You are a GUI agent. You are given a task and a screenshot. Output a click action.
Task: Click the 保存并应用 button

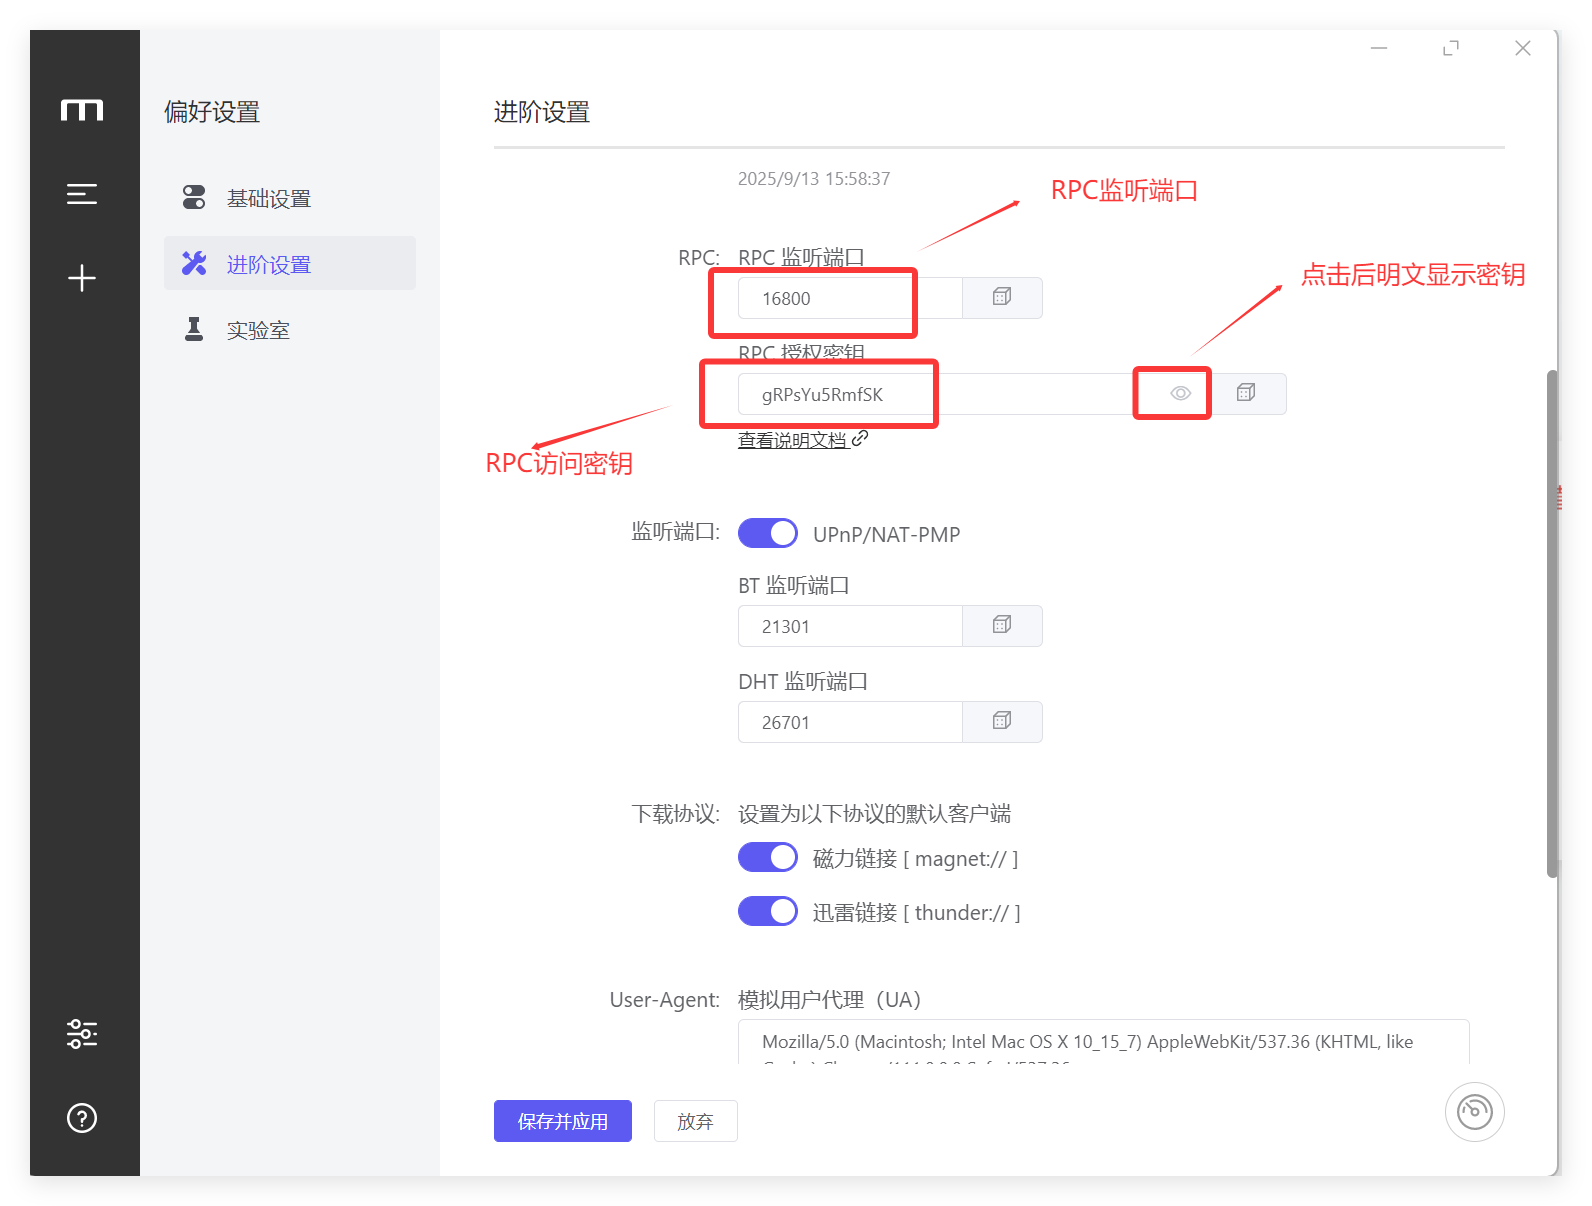(x=562, y=1121)
